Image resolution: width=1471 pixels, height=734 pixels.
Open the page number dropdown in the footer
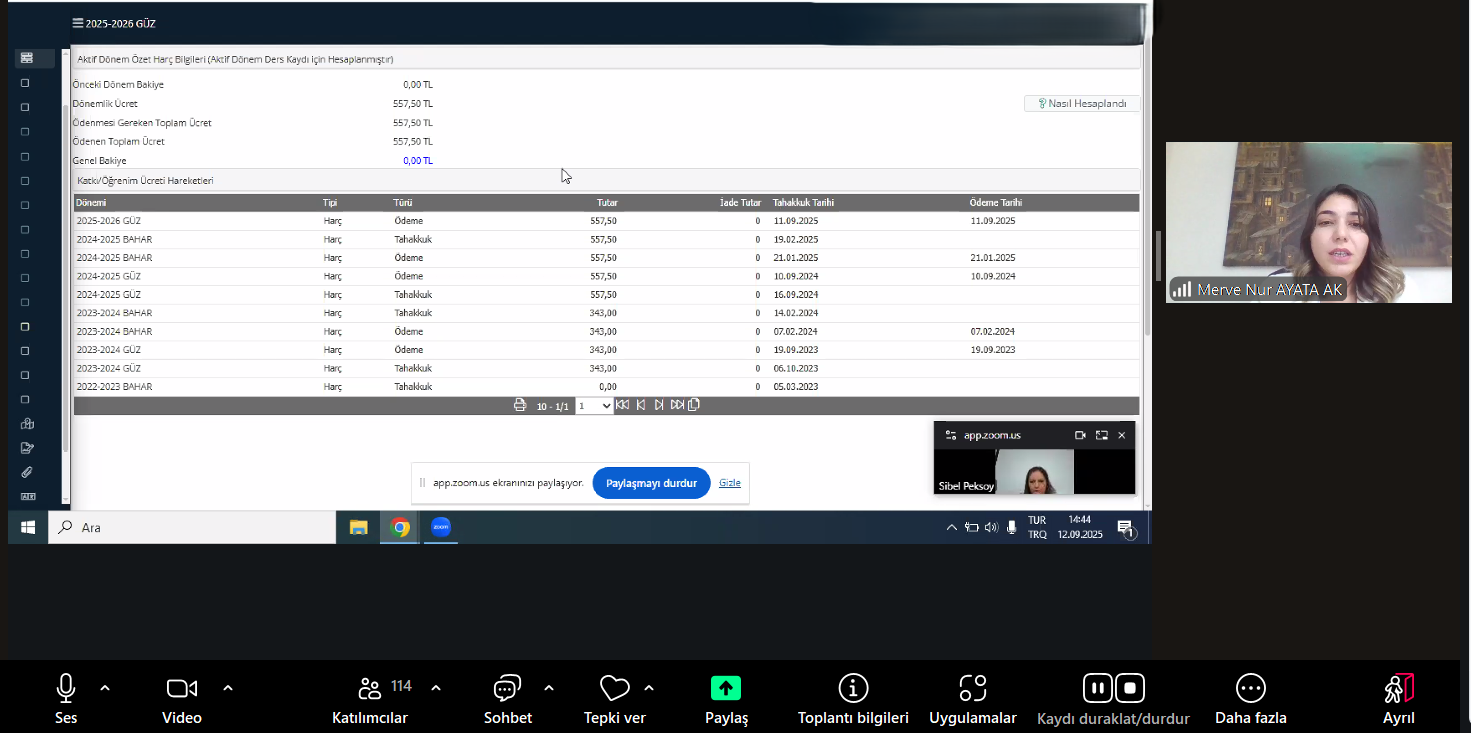(x=594, y=406)
